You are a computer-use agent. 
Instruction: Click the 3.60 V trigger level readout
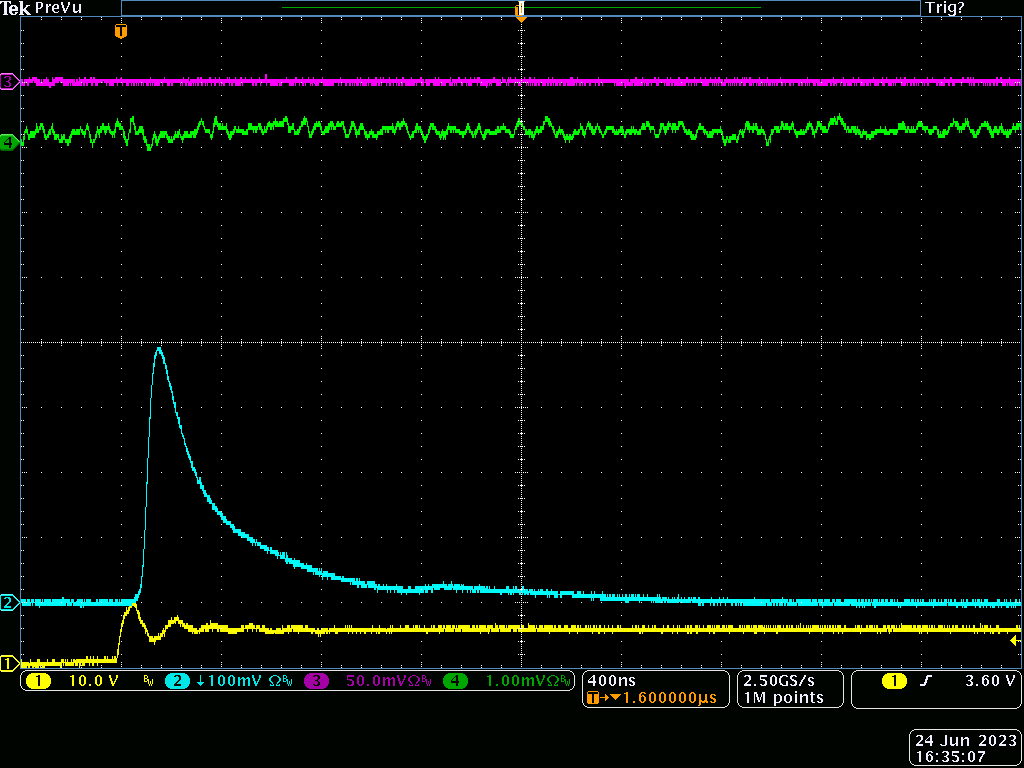coord(989,681)
